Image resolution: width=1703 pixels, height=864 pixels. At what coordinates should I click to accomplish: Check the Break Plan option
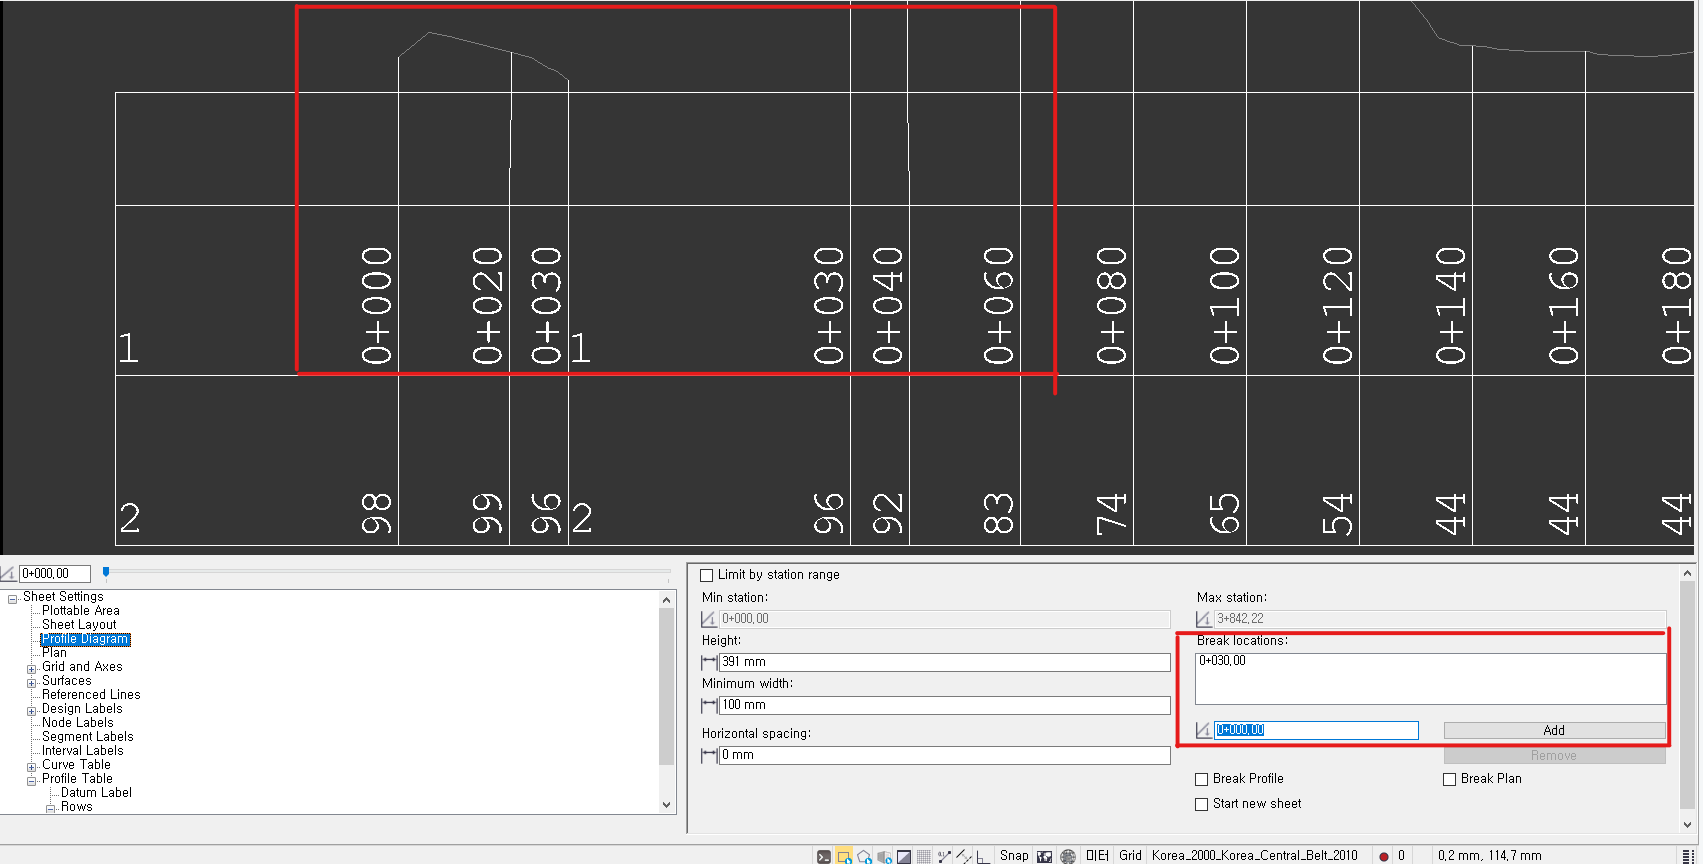pos(1450,779)
